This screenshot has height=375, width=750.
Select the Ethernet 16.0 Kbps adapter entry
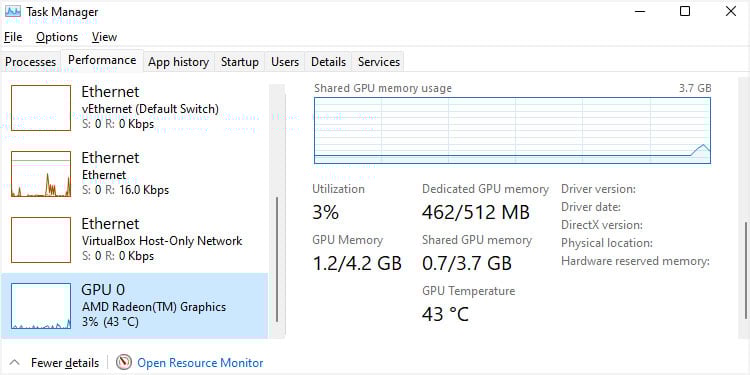[x=134, y=174]
